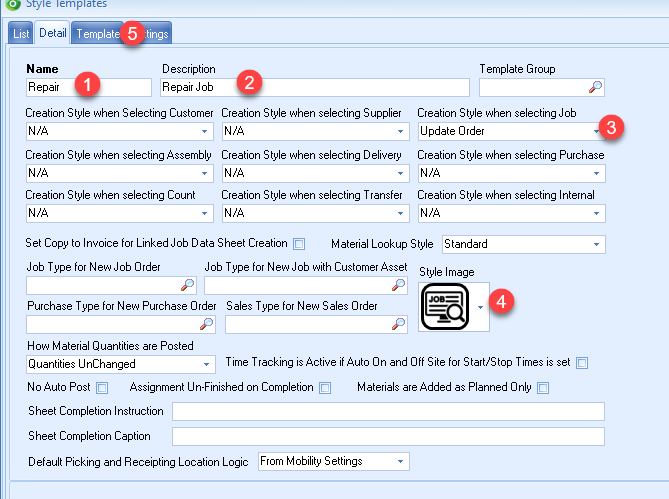Open How Material Quantities are Posted dropdown
This screenshot has width=669, height=499.
click(120, 364)
